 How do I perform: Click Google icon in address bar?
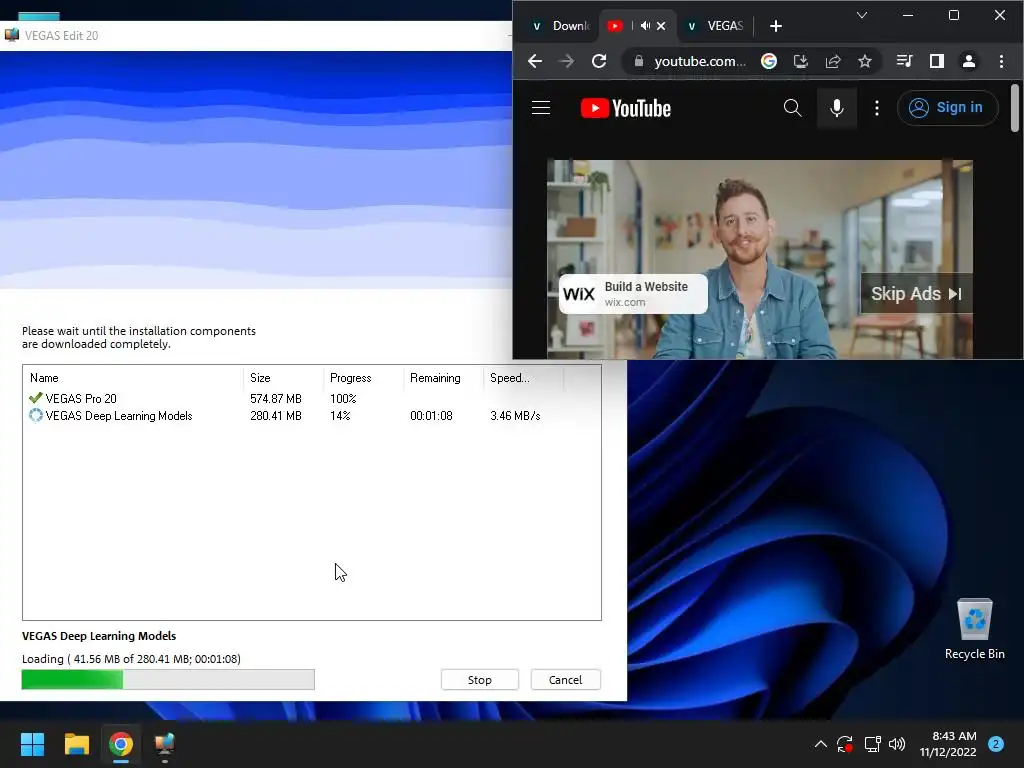coord(769,61)
